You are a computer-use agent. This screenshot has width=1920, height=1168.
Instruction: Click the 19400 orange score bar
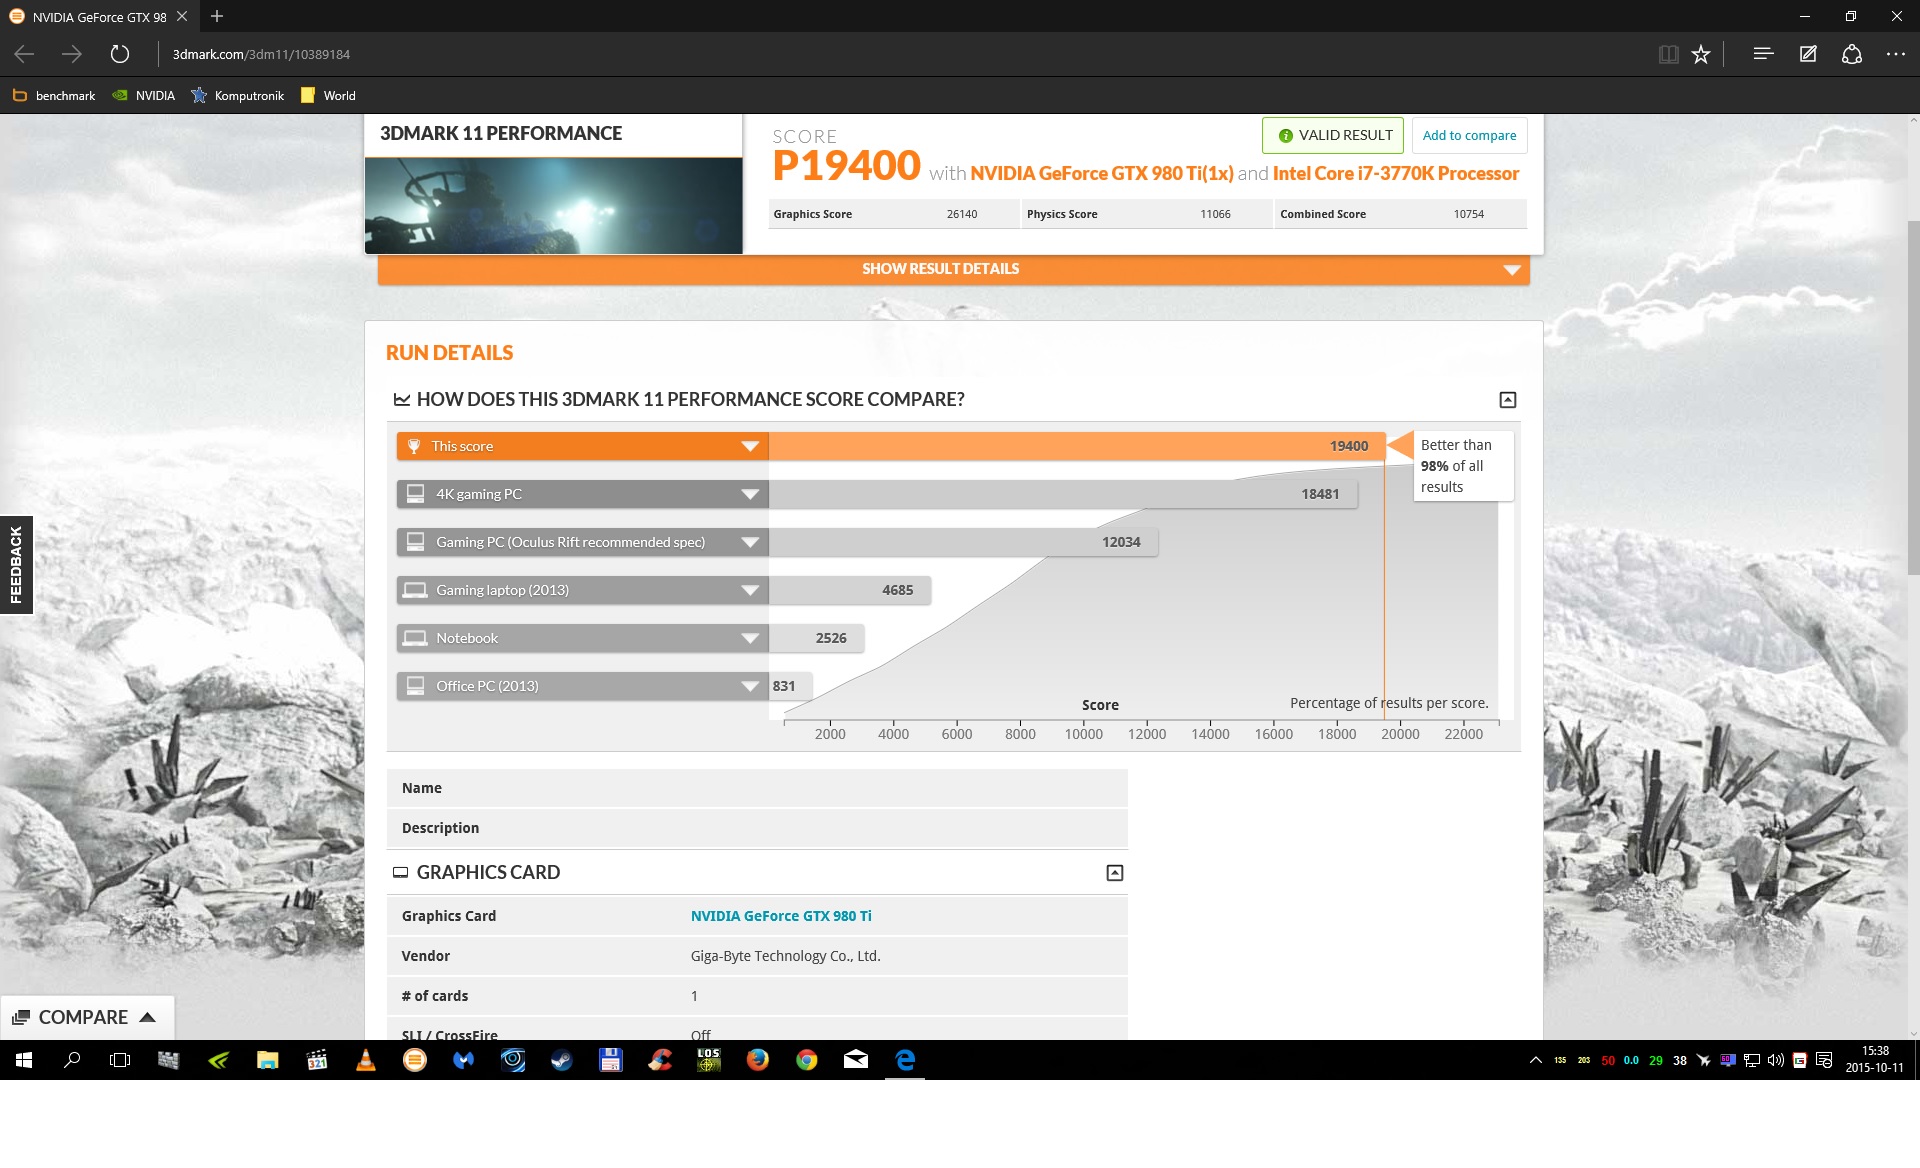(x=1077, y=446)
